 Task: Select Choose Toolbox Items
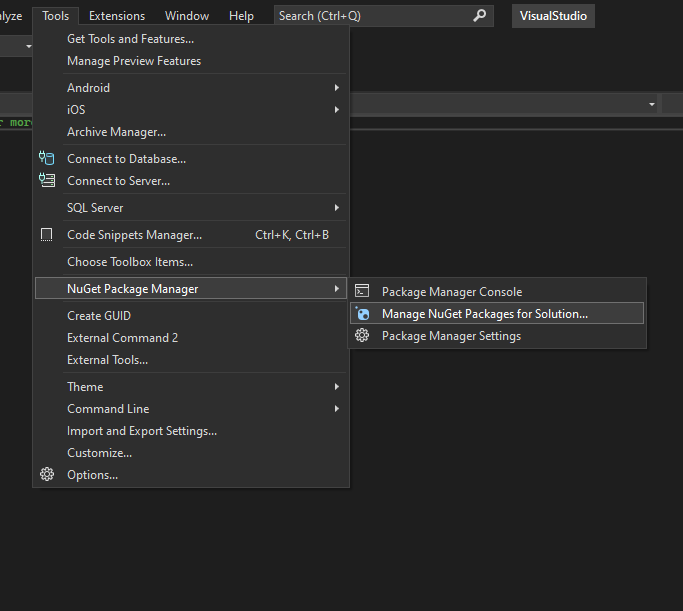(191, 262)
